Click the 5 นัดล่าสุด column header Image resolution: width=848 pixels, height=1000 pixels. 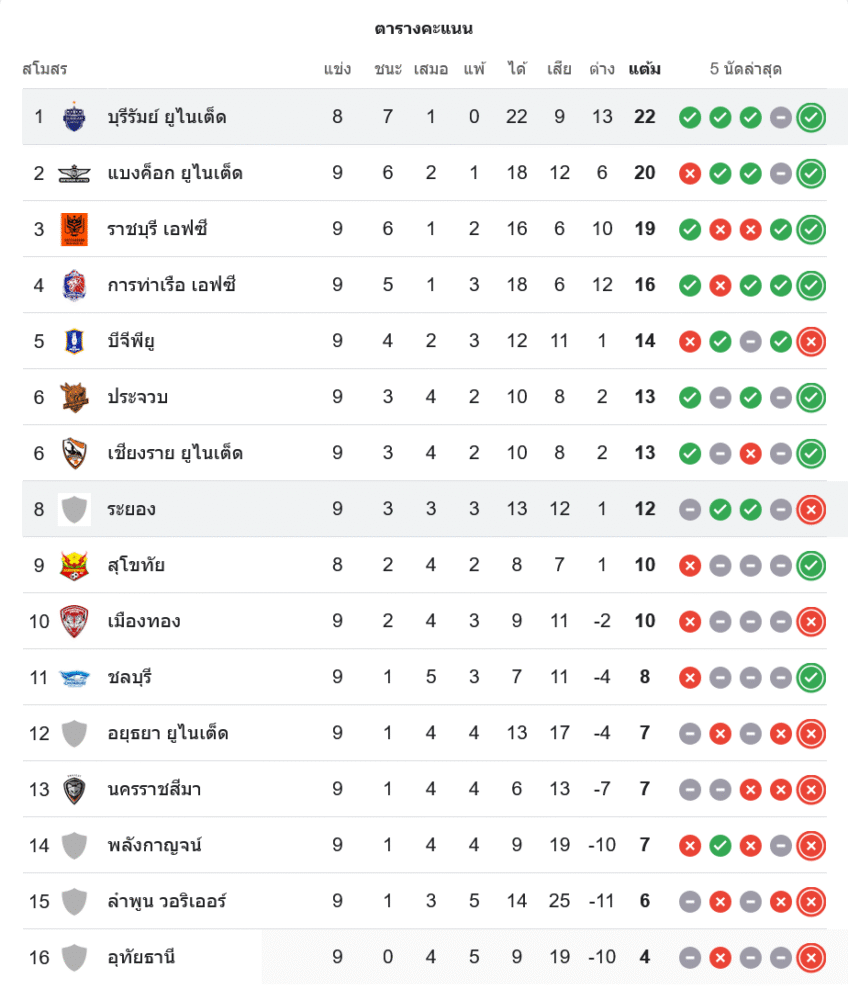pyautogui.click(x=745, y=69)
